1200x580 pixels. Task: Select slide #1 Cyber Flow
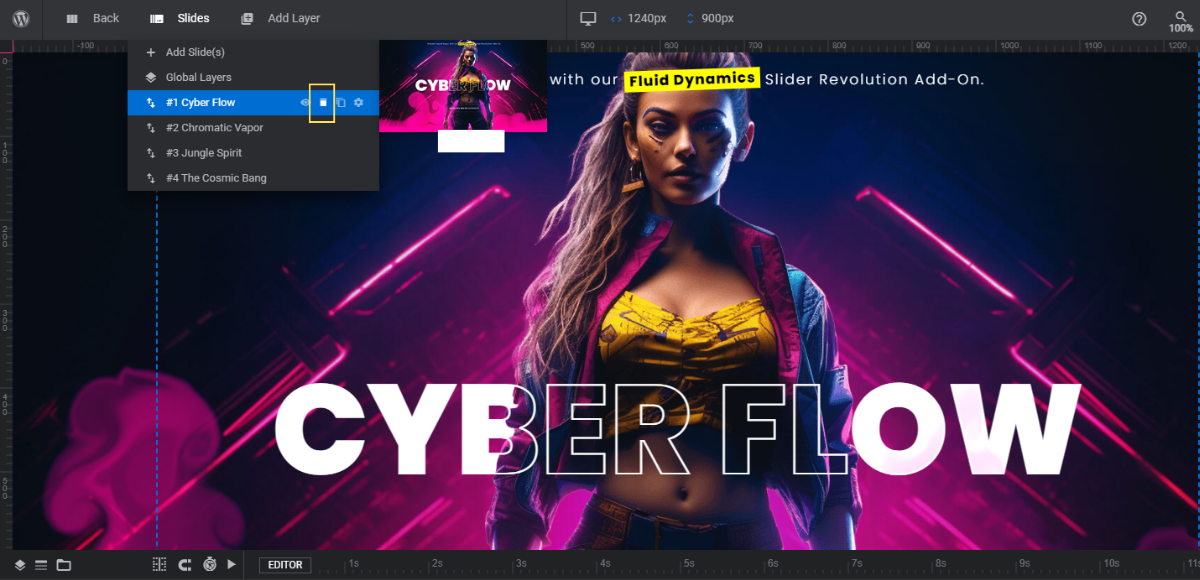tap(253, 102)
